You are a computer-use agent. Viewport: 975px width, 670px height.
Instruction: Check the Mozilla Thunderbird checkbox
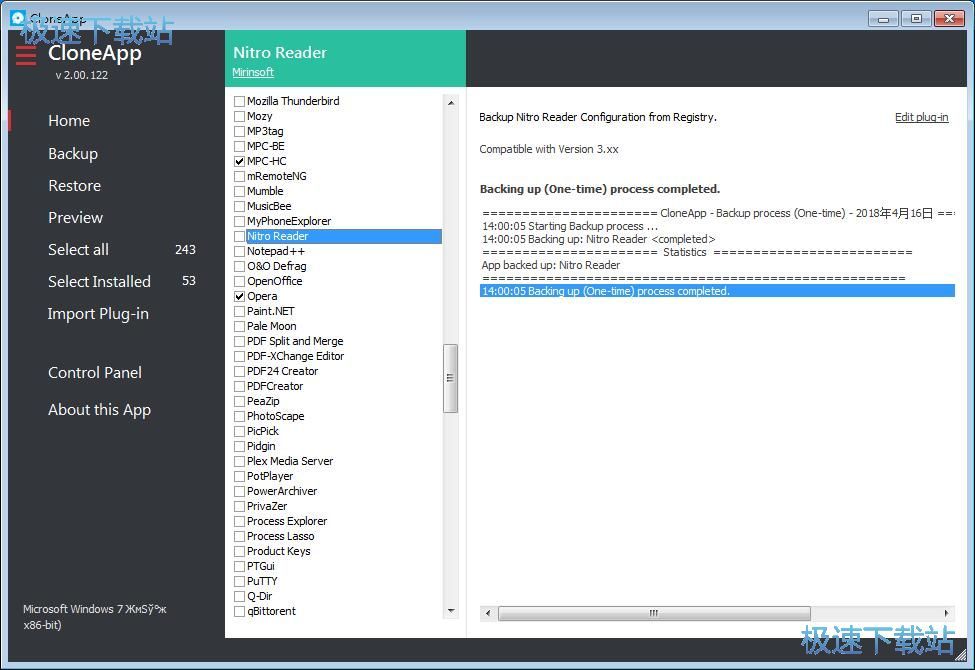tap(239, 101)
